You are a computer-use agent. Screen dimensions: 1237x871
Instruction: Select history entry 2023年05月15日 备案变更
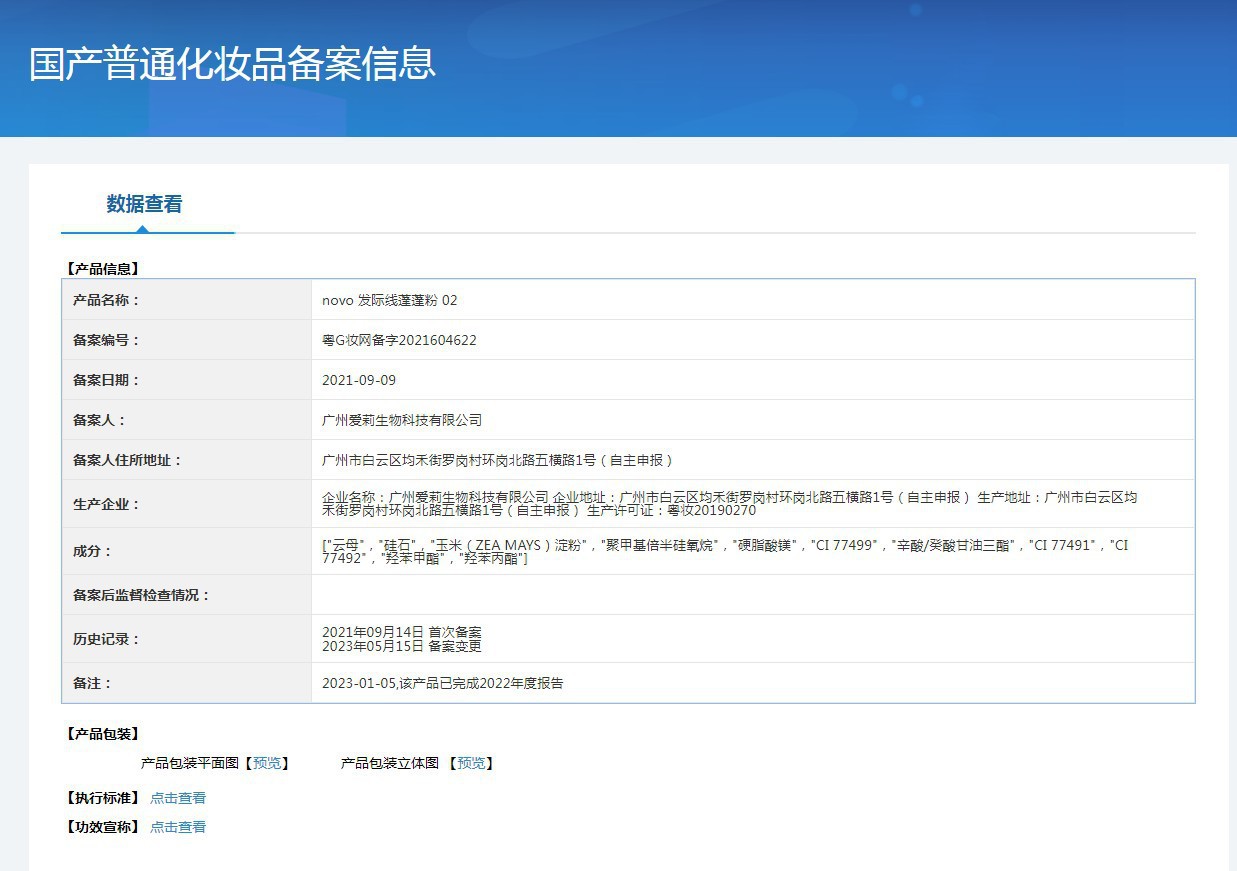(402, 646)
